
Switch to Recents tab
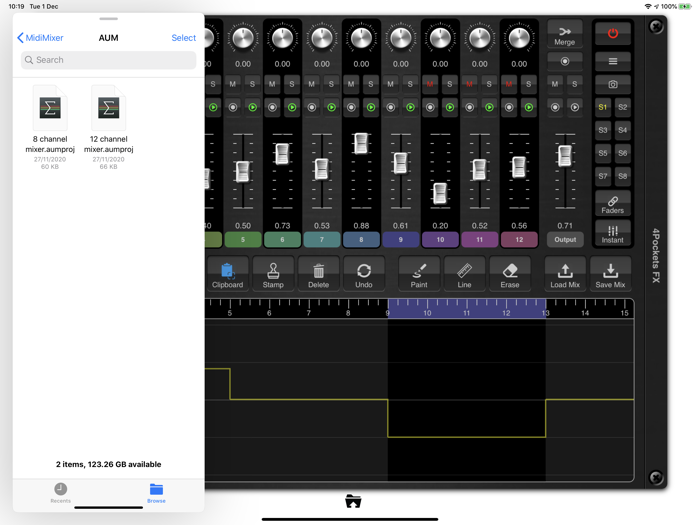[x=61, y=493]
